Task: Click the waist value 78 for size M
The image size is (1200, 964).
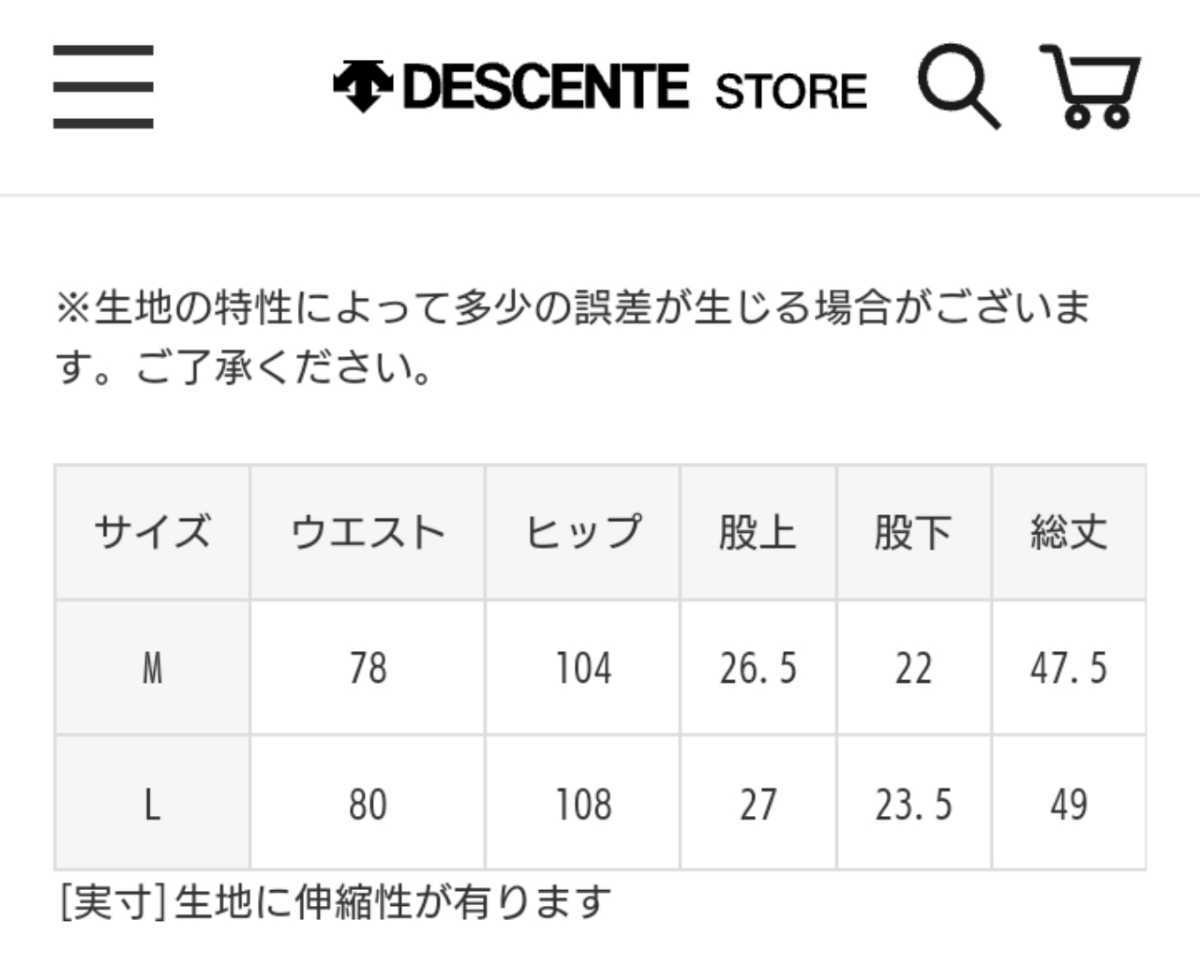Action: (x=366, y=668)
